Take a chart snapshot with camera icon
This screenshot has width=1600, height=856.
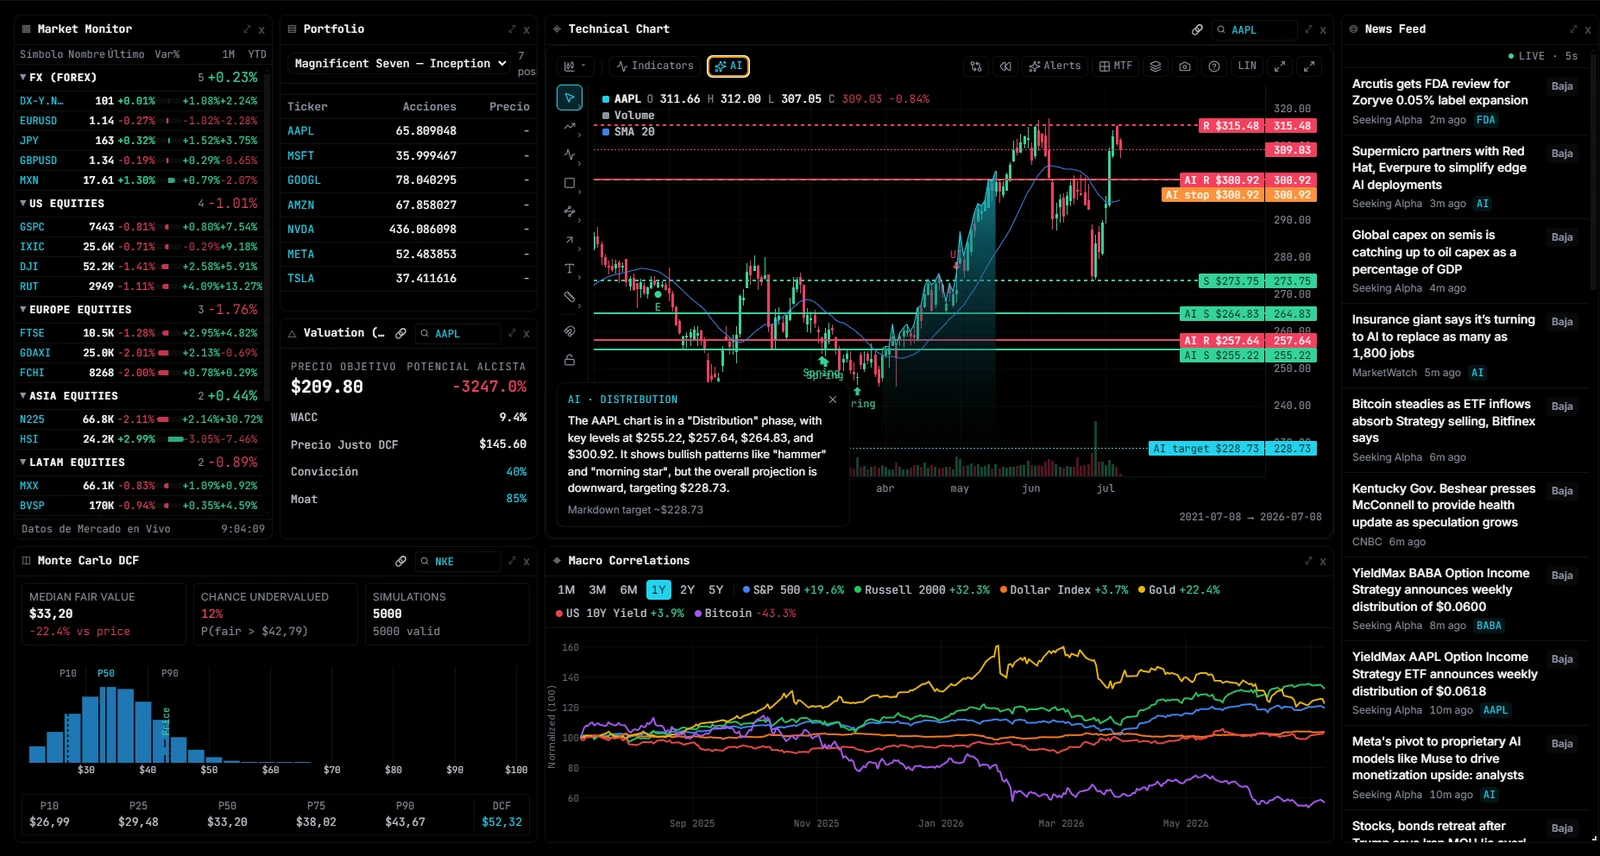tap(1184, 66)
